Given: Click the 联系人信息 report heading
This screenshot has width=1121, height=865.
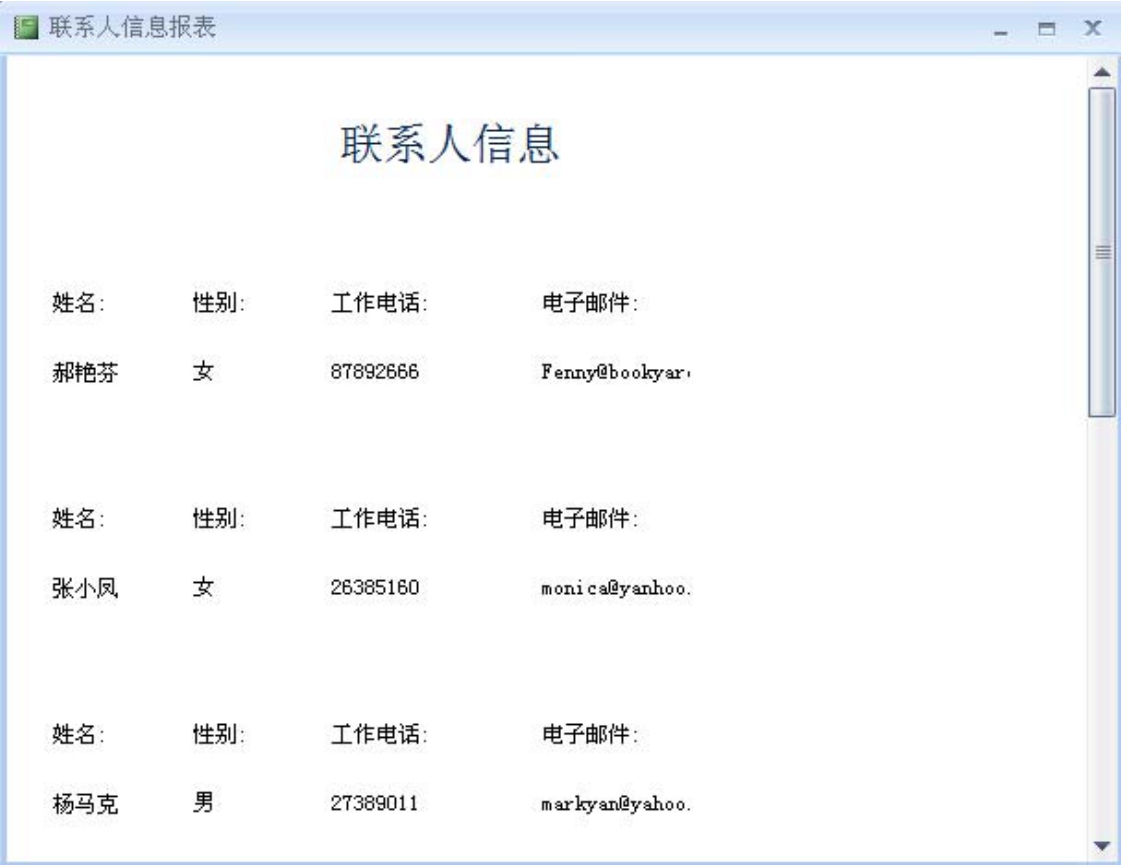Looking at the screenshot, I should pyautogui.click(x=450, y=146).
